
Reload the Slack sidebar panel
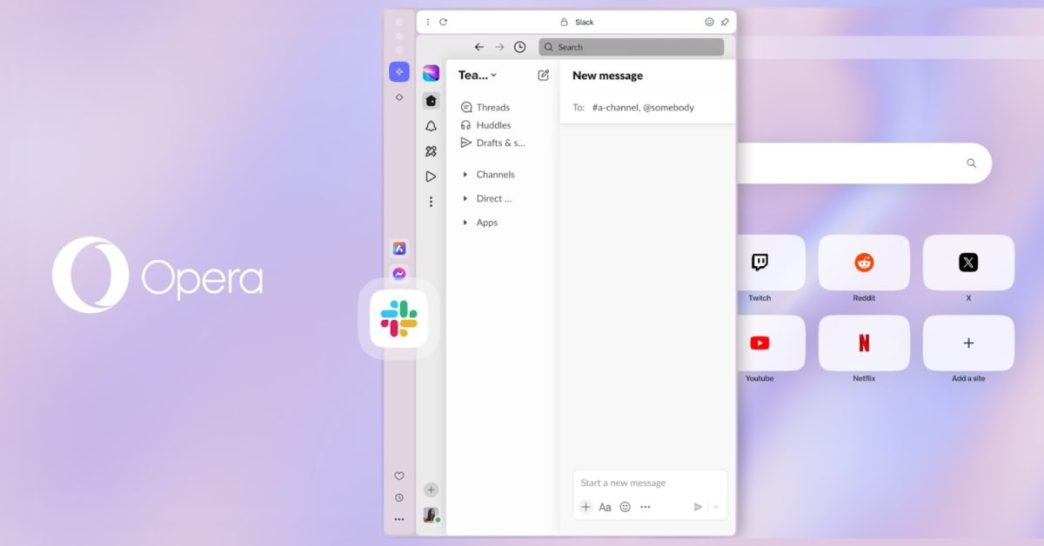tap(443, 21)
